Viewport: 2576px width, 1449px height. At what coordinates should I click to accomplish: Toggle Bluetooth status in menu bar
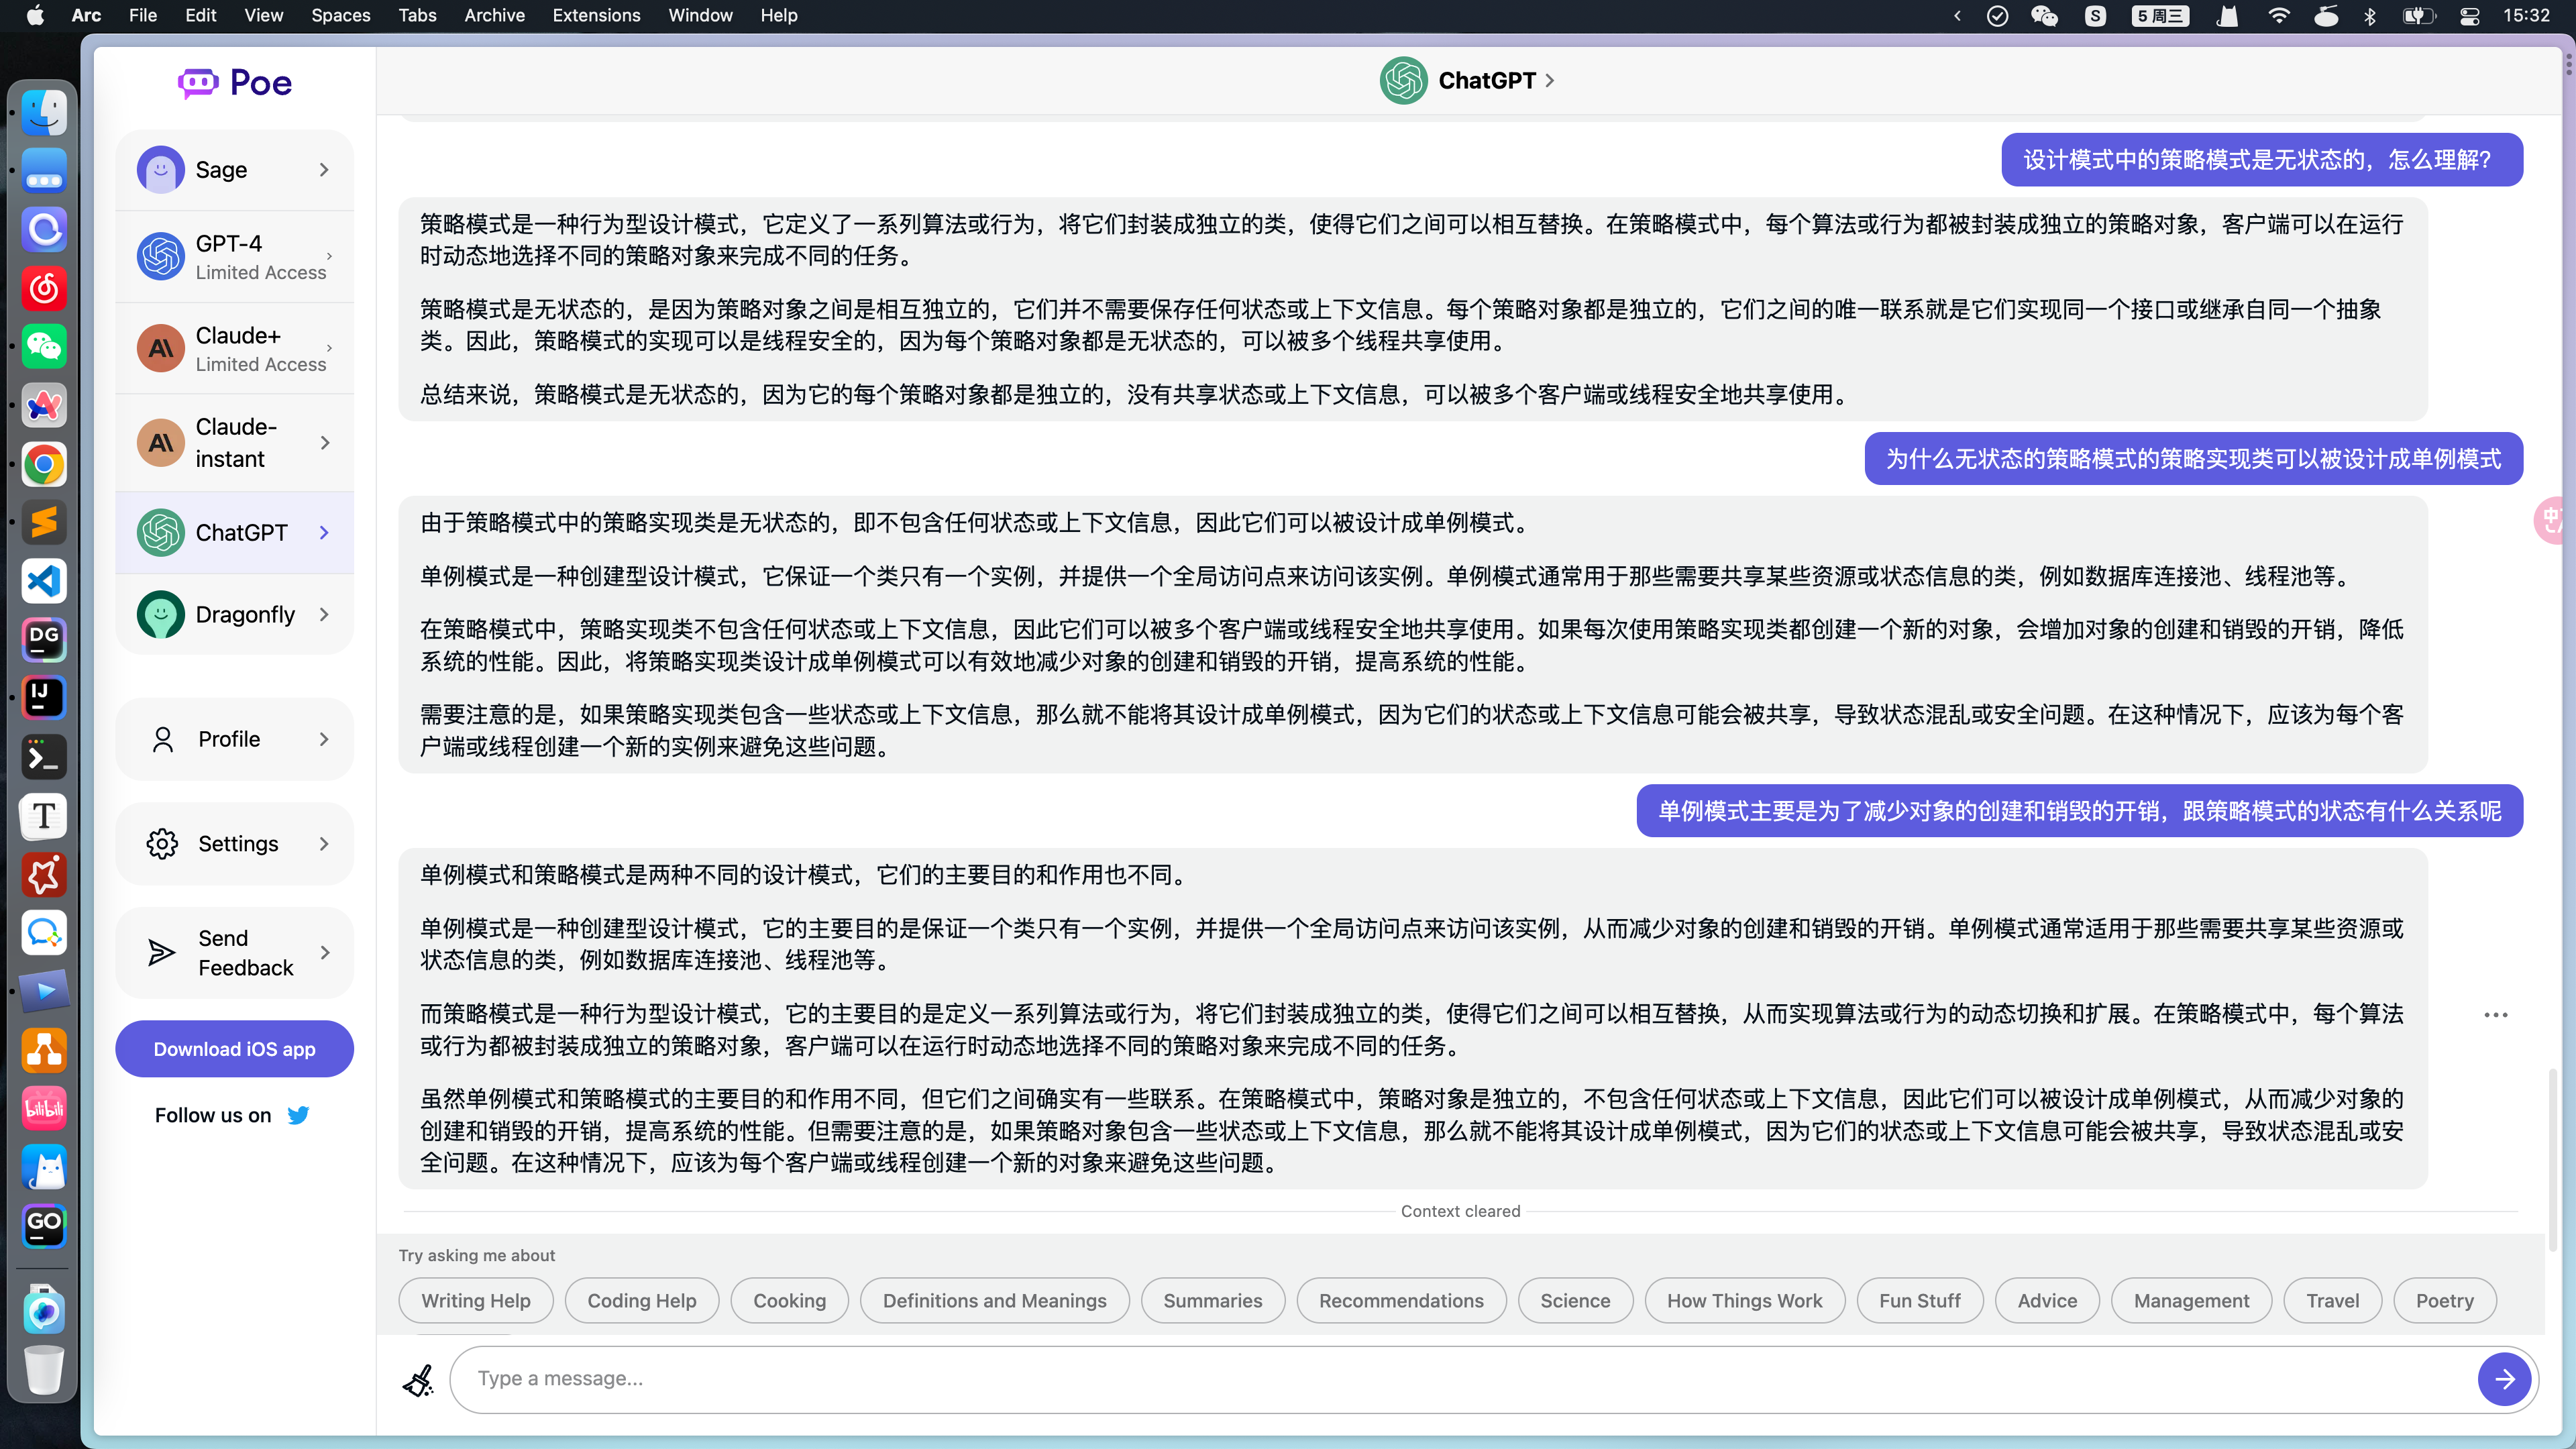[2370, 16]
